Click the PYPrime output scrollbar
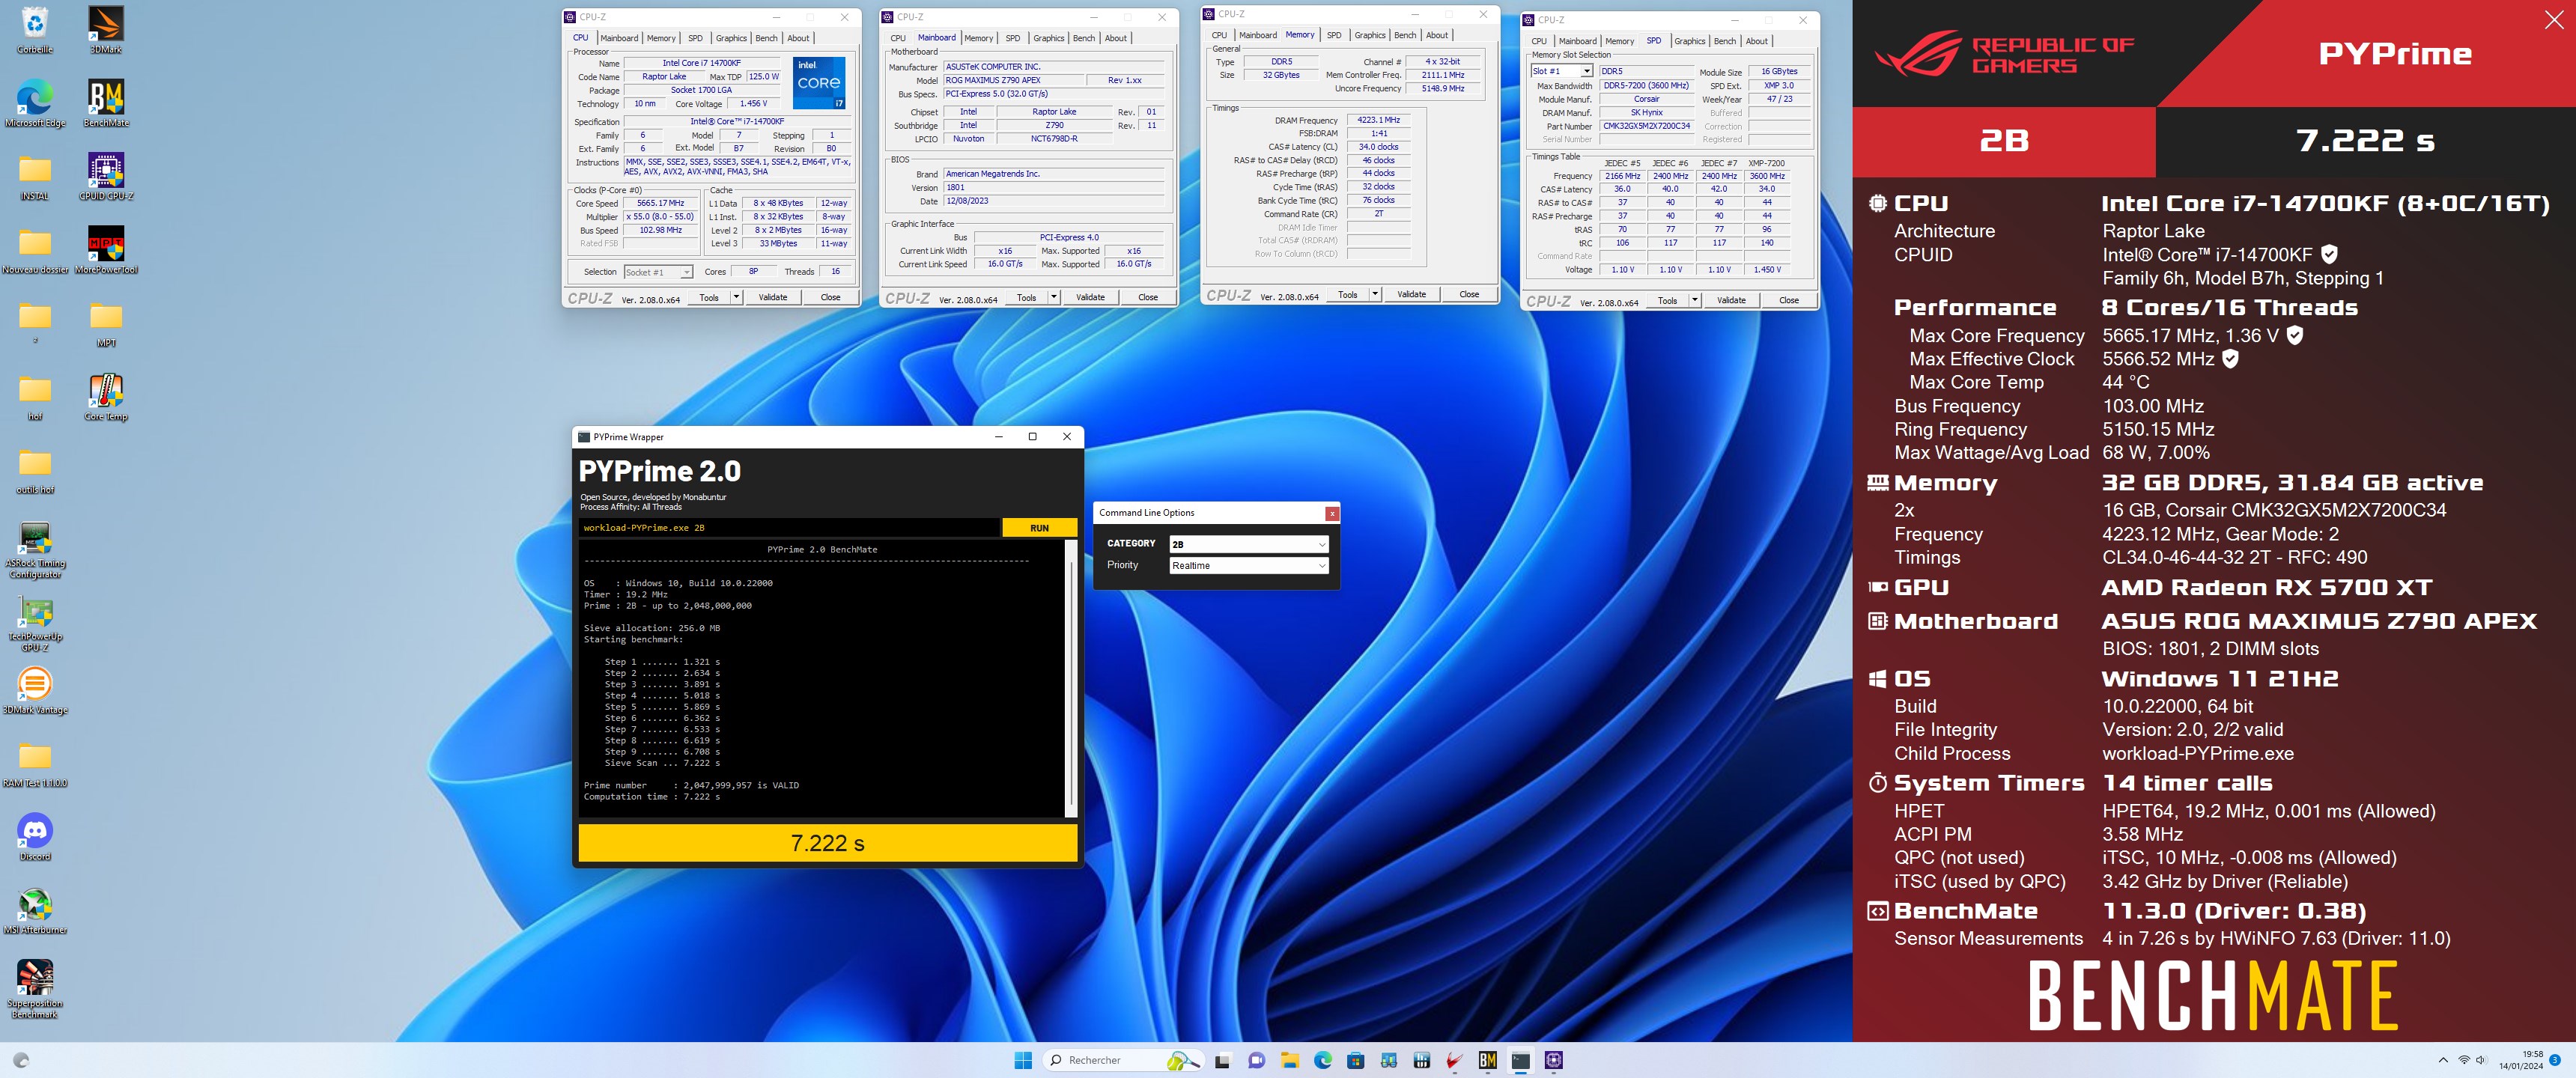Image resolution: width=2576 pixels, height=1078 pixels. (x=1071, y=678)
